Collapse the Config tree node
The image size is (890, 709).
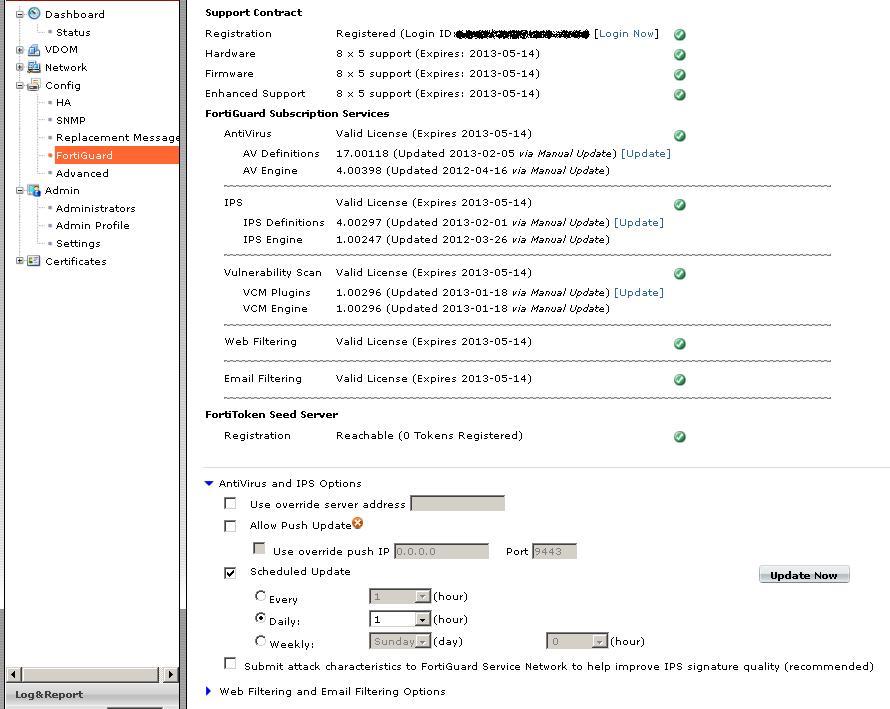20,86
